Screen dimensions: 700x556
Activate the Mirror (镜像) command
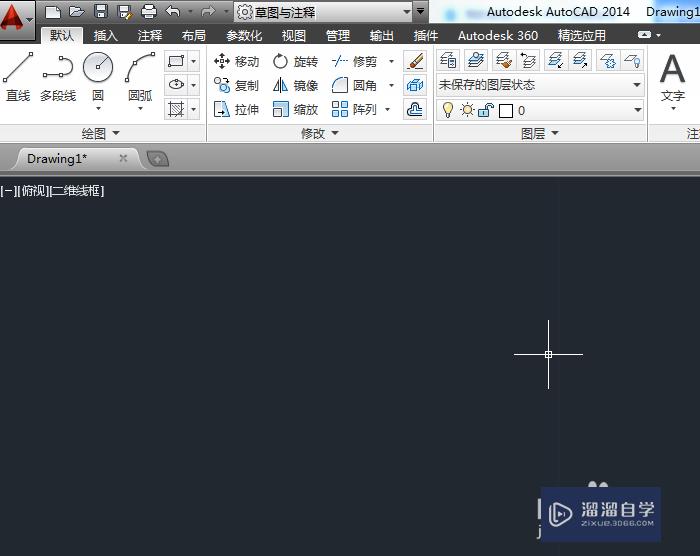tap(295, 85)
